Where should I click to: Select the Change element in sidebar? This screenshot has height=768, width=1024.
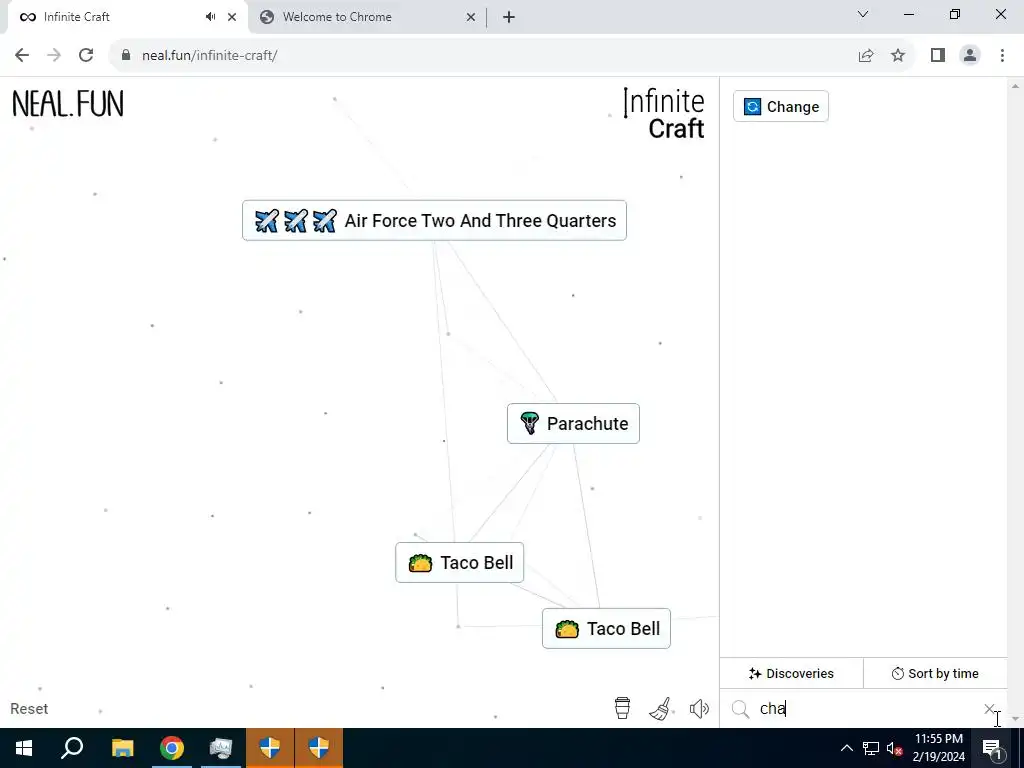(x=781, y=106)
